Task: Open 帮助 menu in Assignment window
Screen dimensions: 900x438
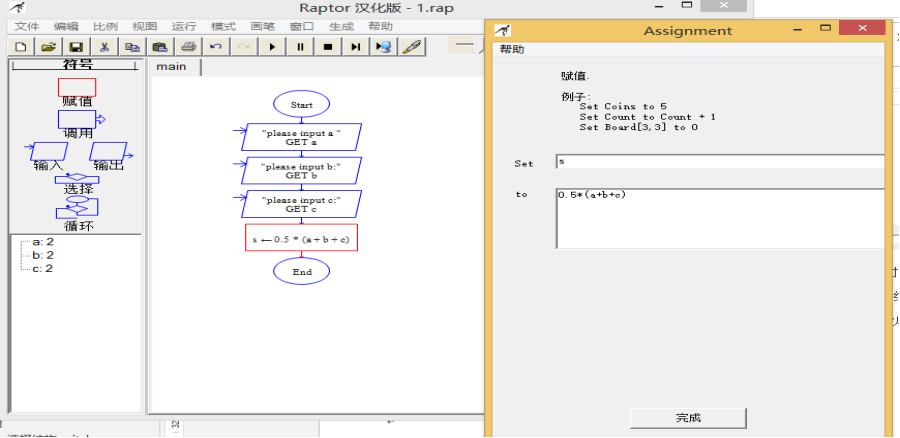Action: 512,49
